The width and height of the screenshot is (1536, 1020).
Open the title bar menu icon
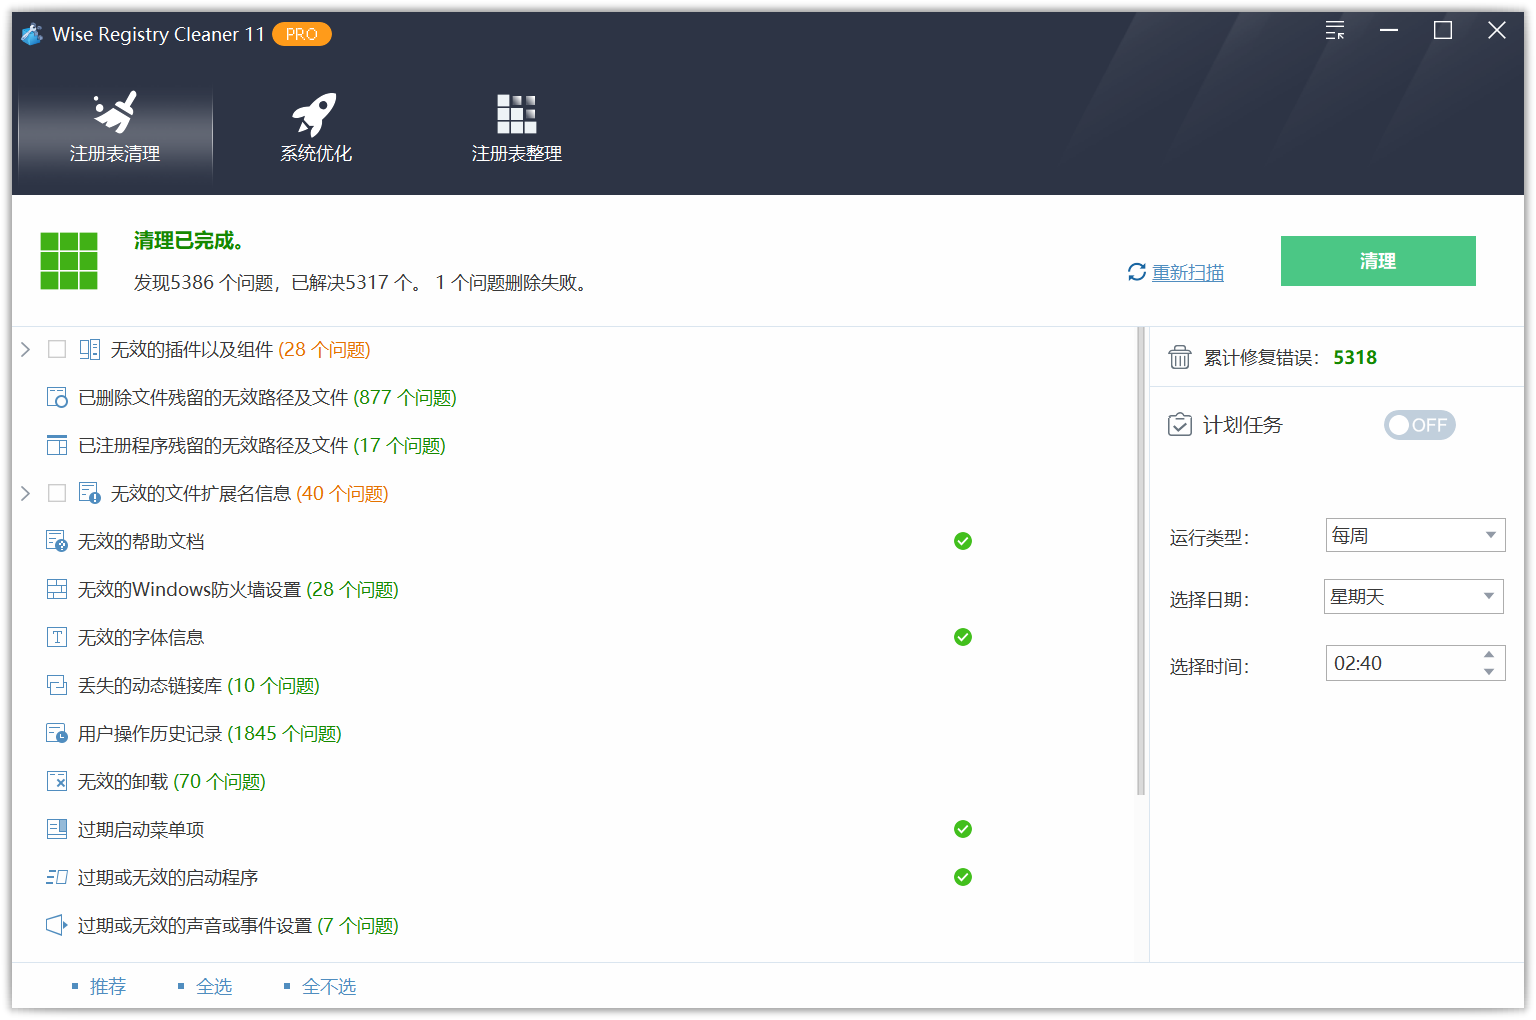click(x=1335, y=31)
